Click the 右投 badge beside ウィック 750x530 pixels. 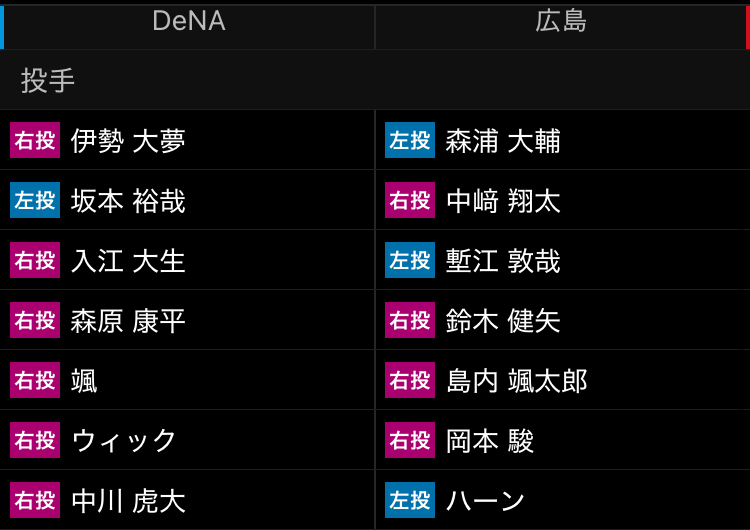(35, 440)
